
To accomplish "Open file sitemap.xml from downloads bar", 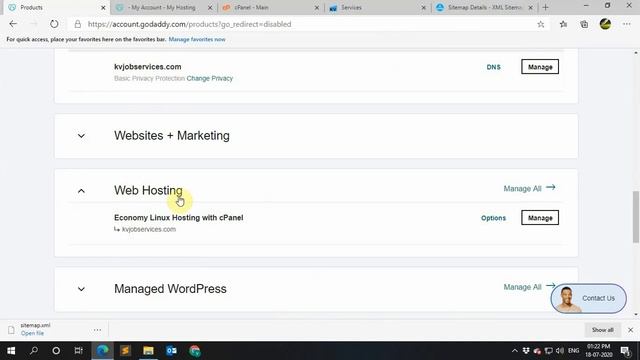I will coord(32,333).
